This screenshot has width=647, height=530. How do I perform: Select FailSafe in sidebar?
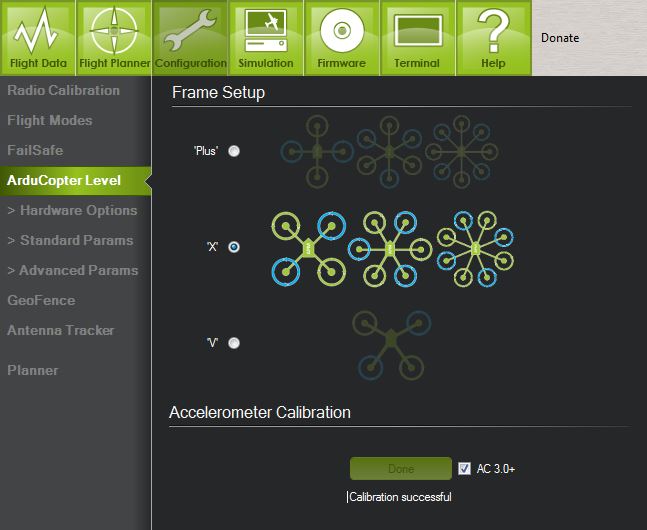pyautogui.click(x=35, y=150)
